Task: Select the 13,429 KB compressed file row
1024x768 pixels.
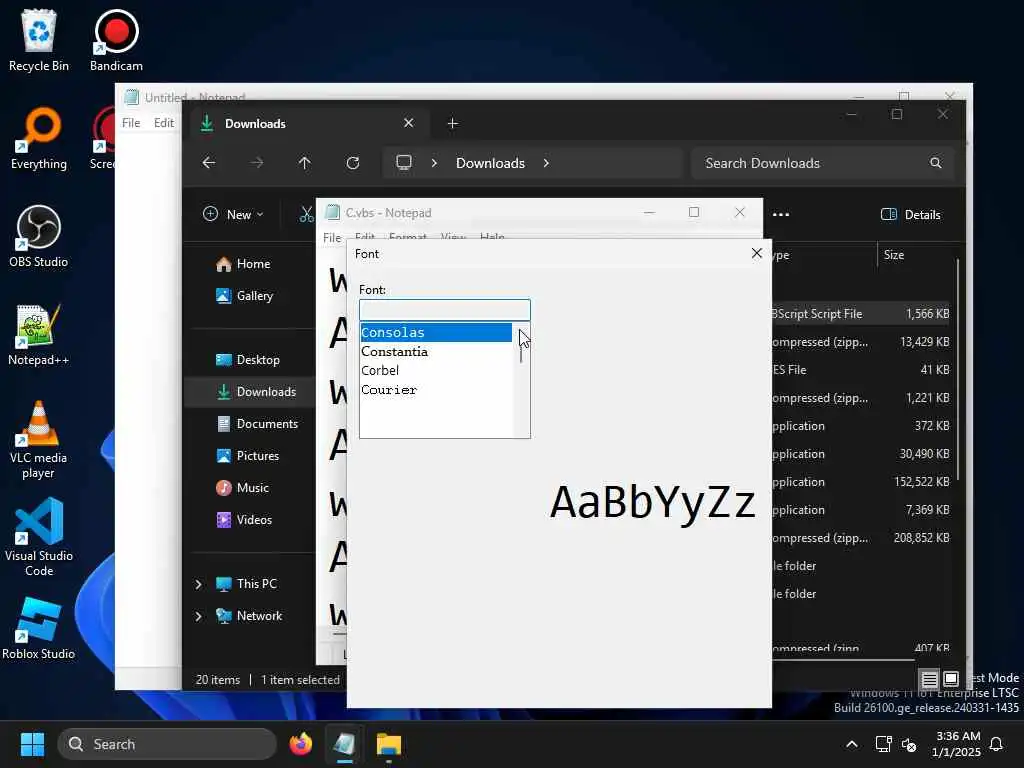Action: 862,342
